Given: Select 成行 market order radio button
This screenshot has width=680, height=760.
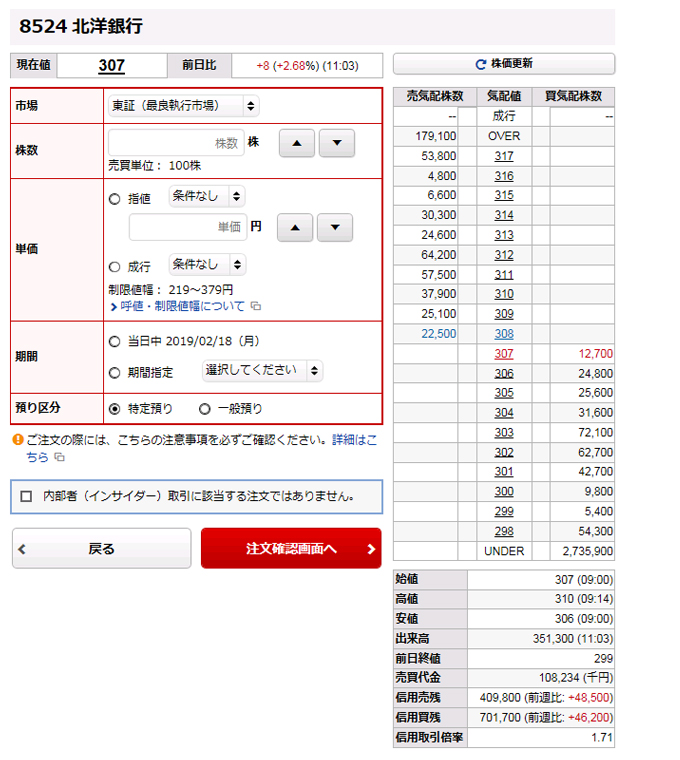Looking at the screenshot, I should pos(114,267).
